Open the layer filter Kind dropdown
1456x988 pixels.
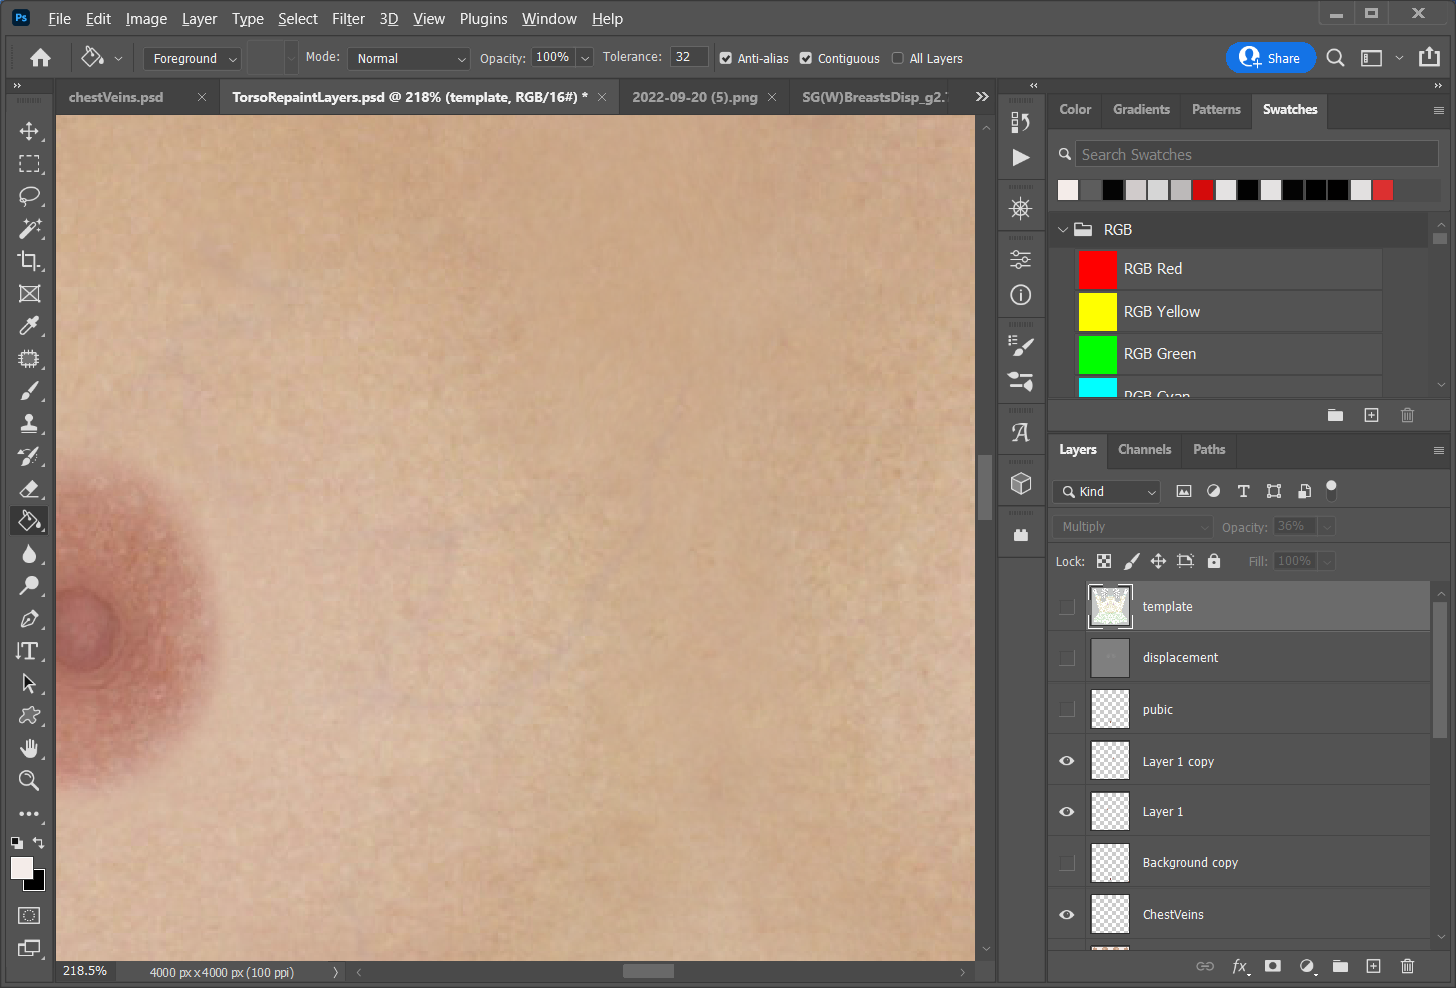[1106, 491]
